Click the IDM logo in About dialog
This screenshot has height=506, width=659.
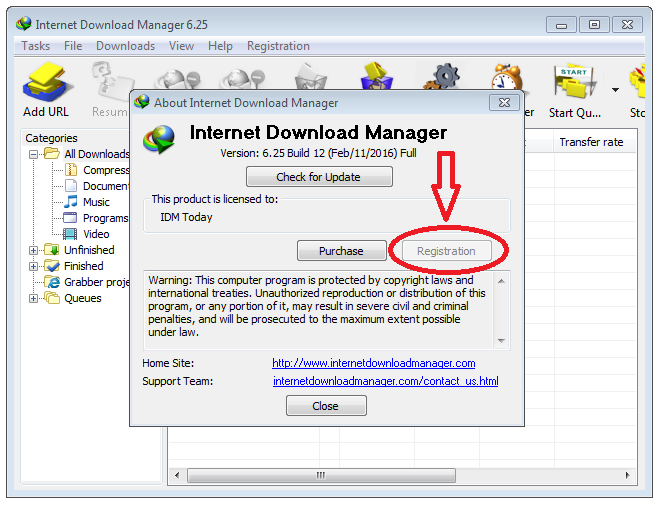159,139
